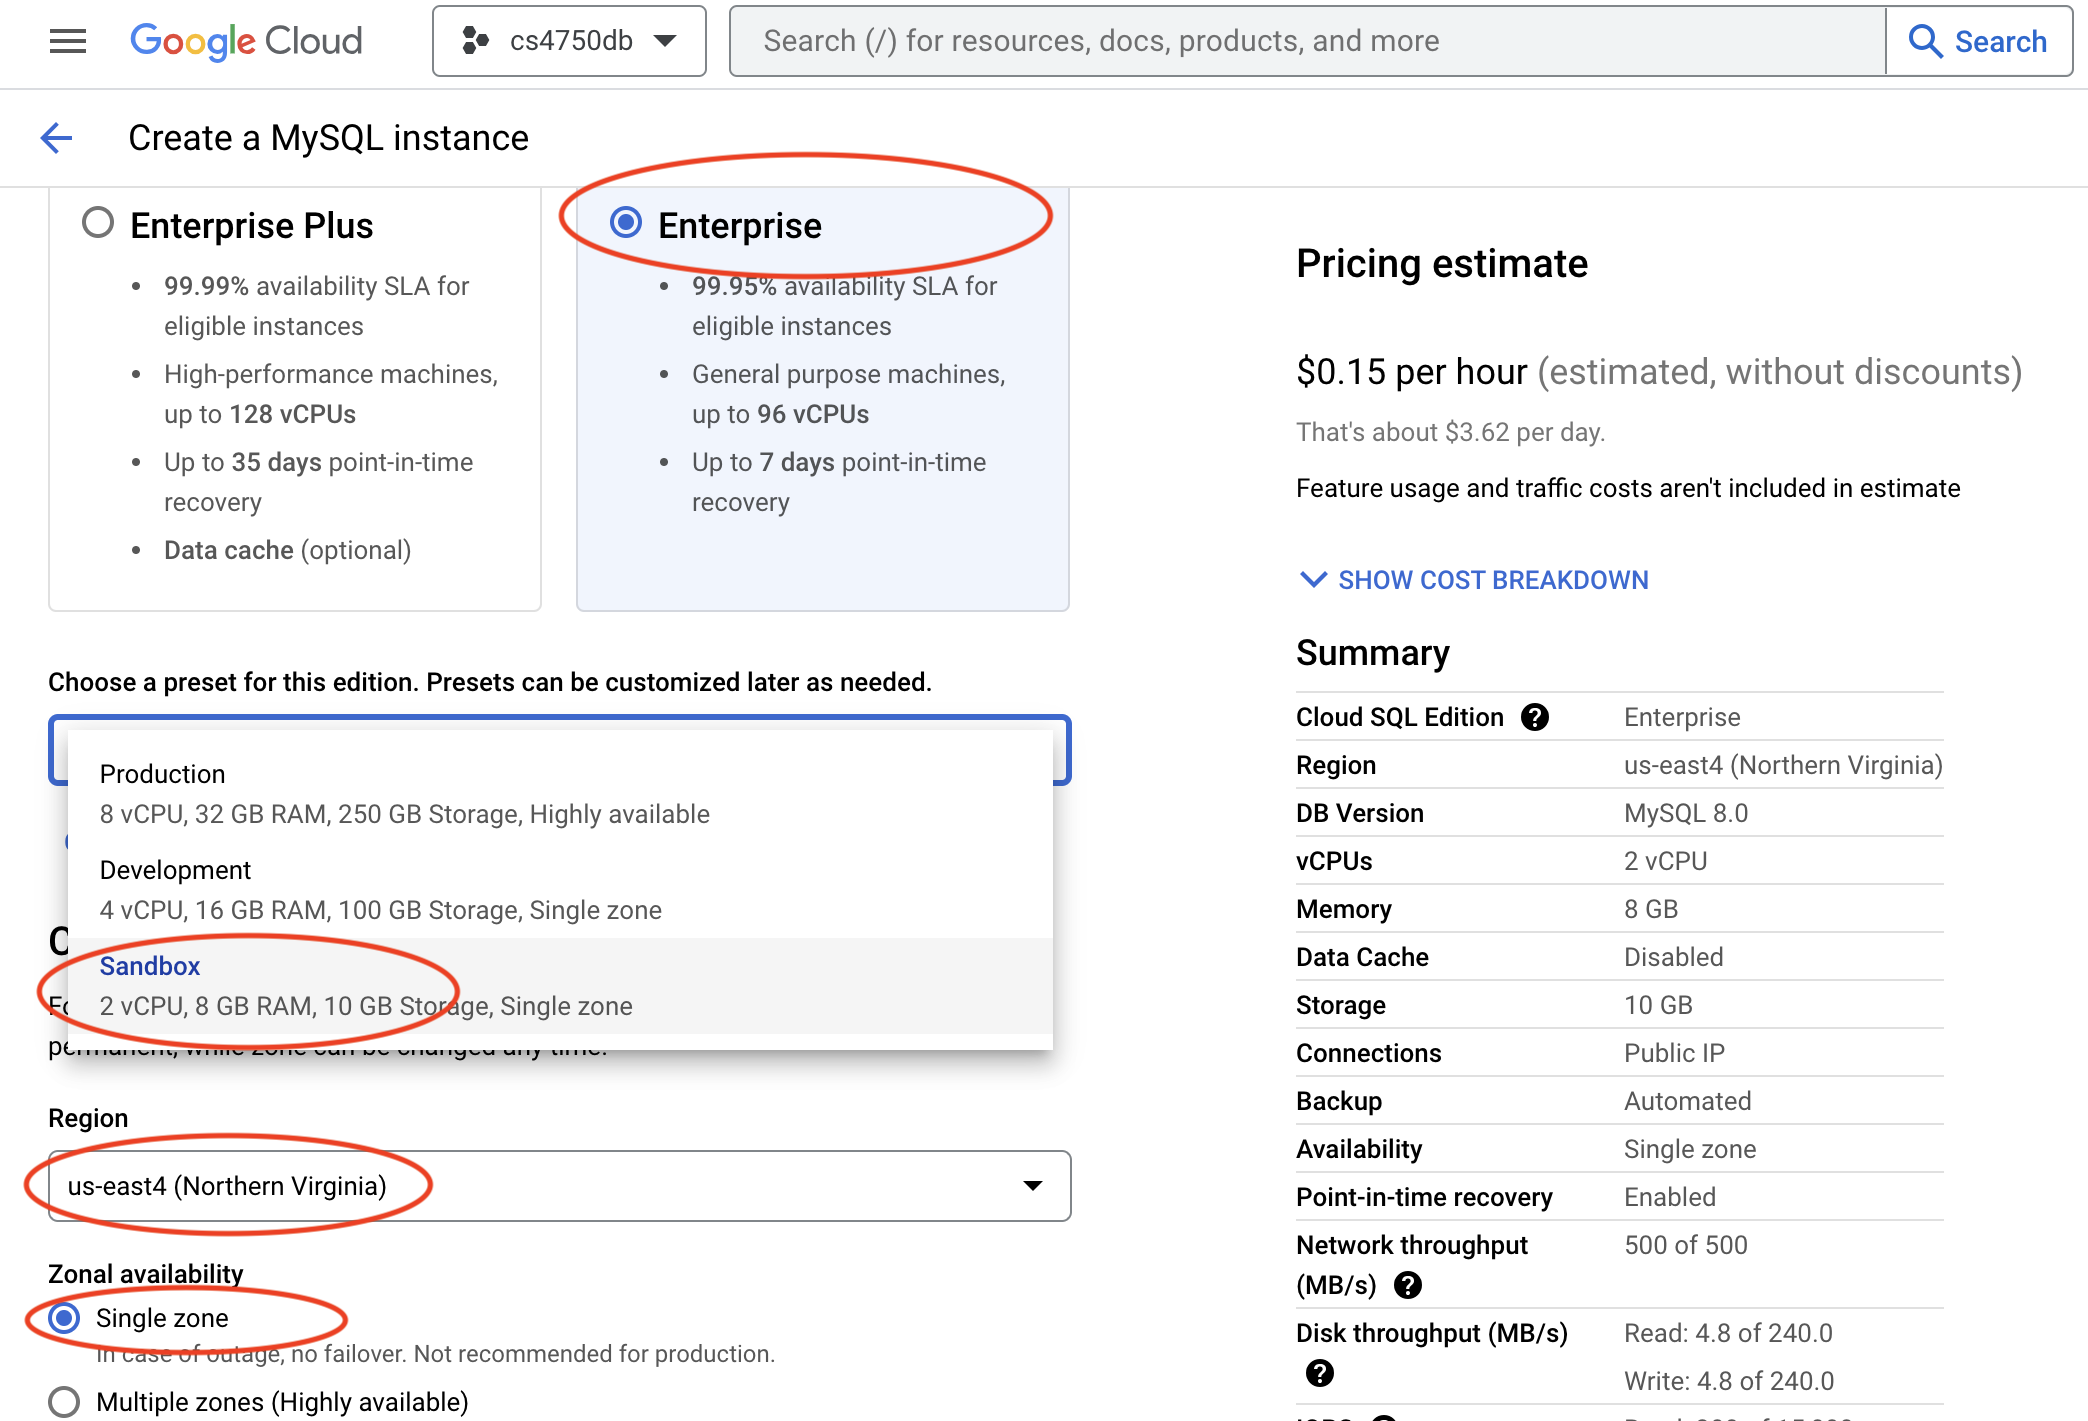Click the Enterprise Plus card title
The height and width of the screenshot is (1421, 2088).
click(252, 226)
